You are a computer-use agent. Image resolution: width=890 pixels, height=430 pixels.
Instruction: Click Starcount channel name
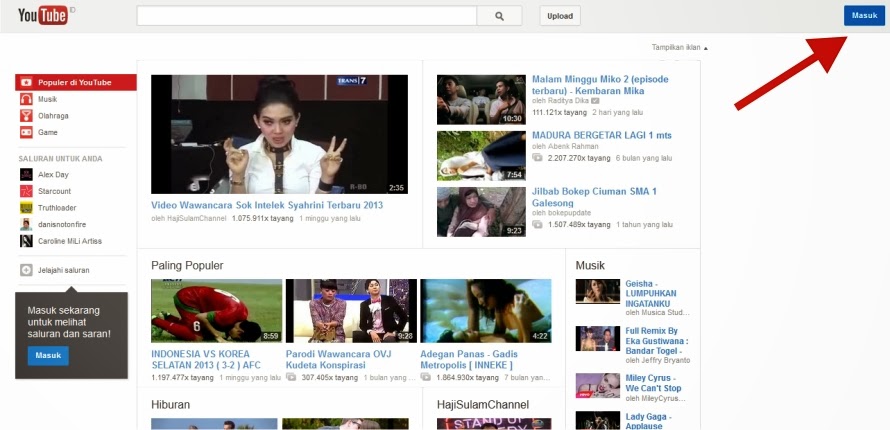point(54,191)
